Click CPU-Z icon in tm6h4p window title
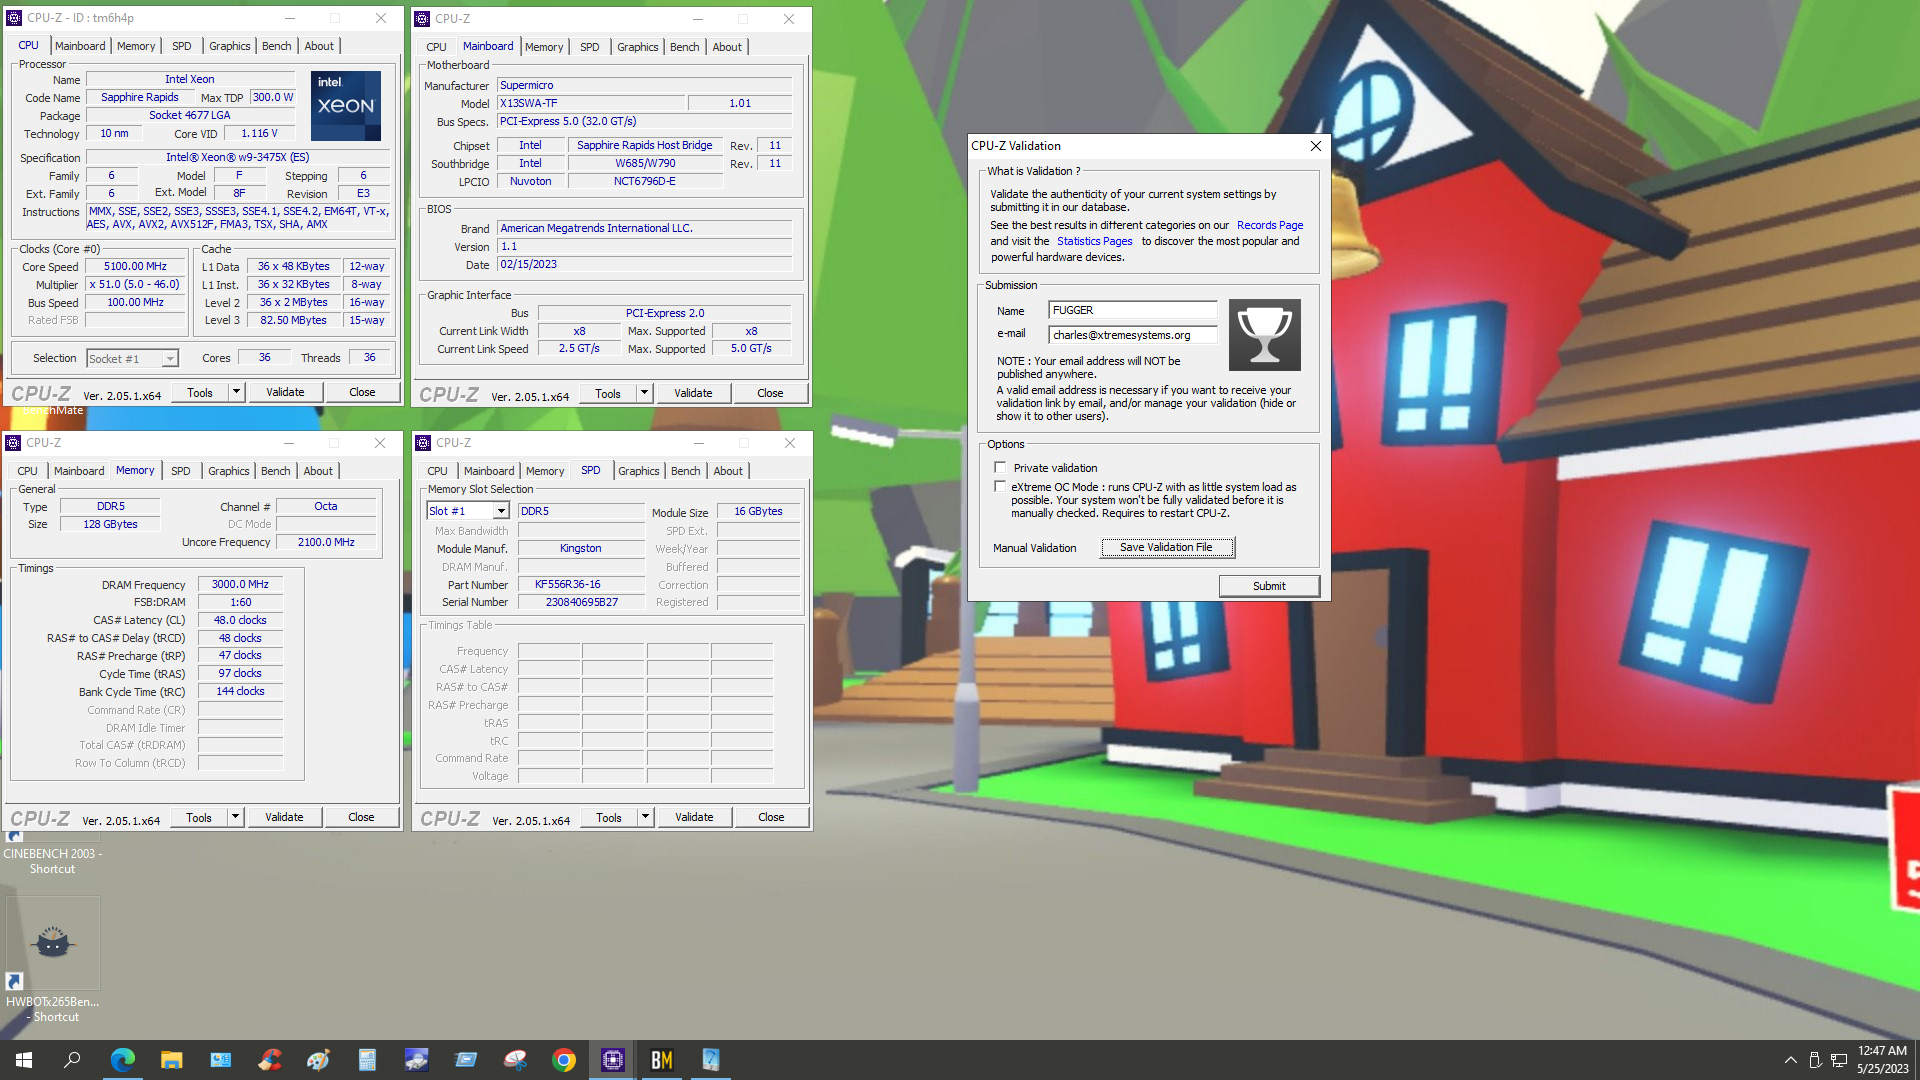 [15, 18]
